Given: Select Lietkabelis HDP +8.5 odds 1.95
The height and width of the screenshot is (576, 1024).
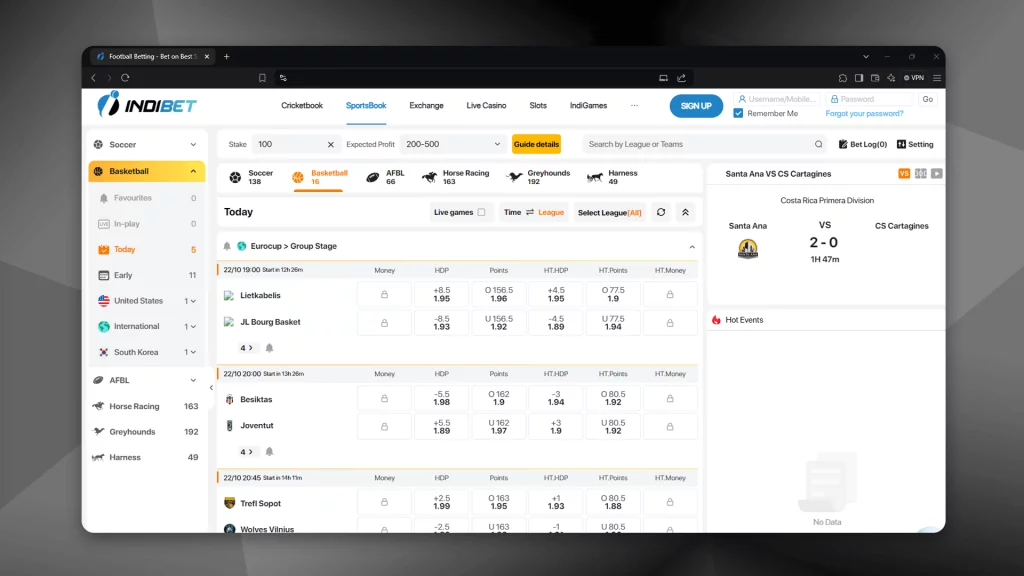Looking at the screenshot, I should pos(441,295).
